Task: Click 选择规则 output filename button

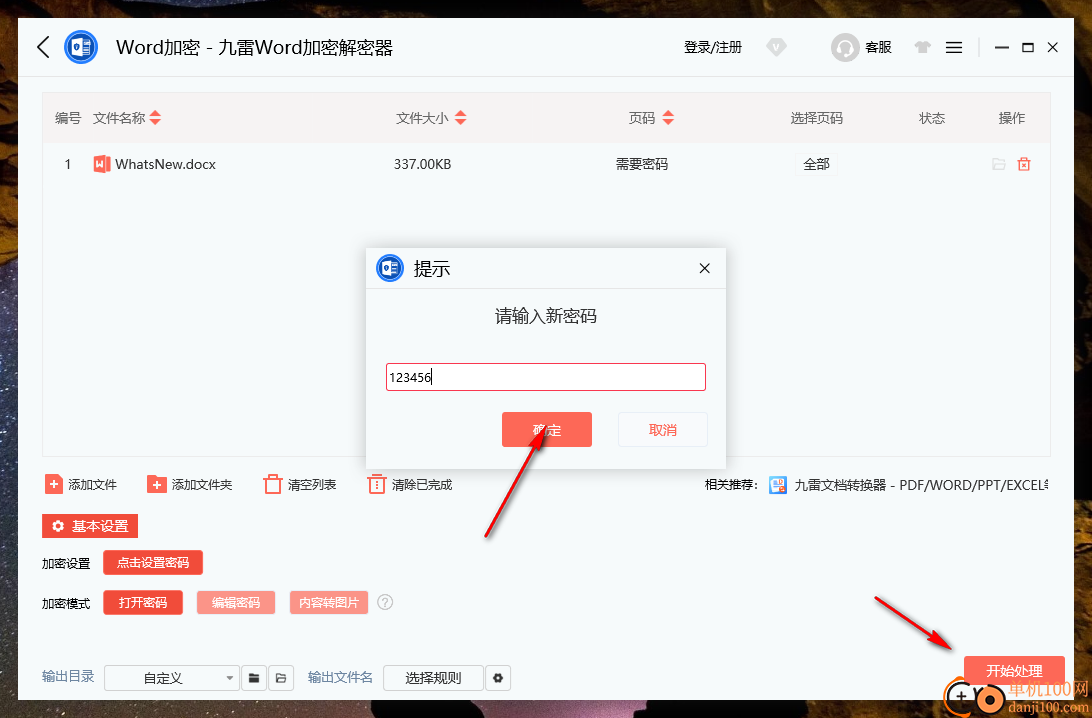Action: pos(433,678)
